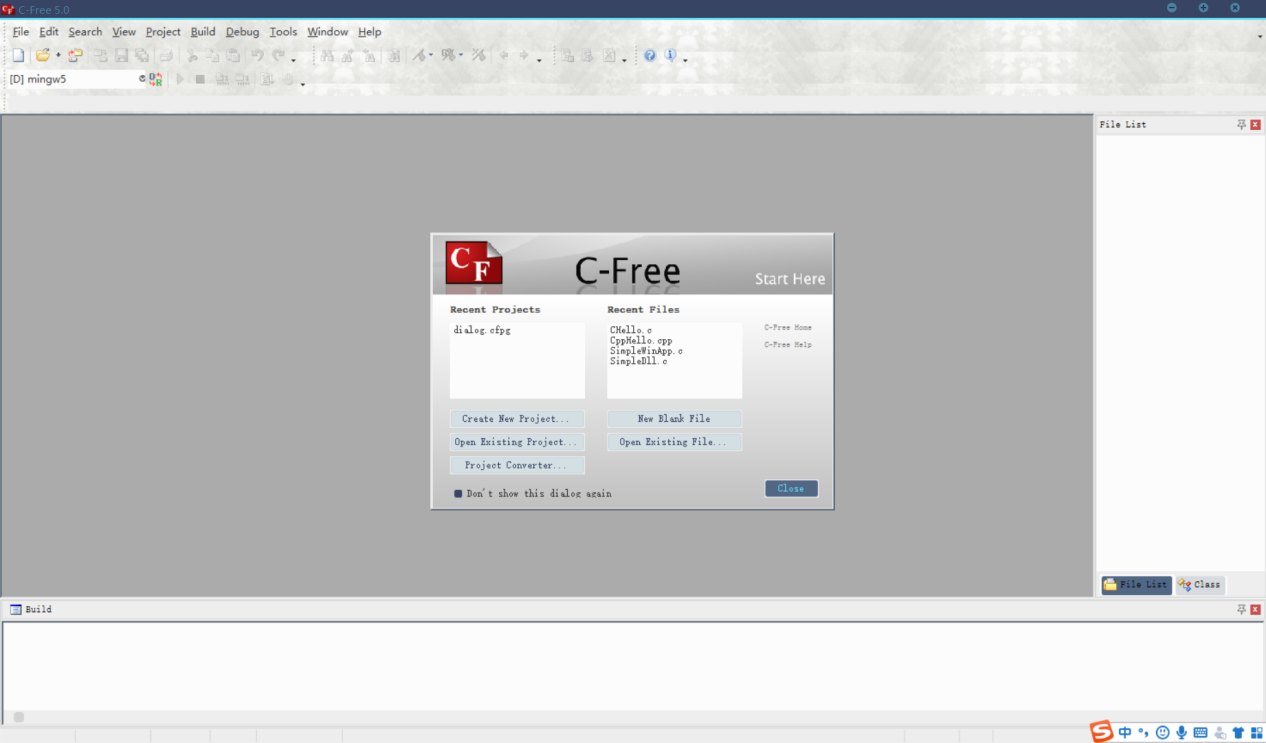
Task: Open the Build menu
Action: click(x=203, y=32)
